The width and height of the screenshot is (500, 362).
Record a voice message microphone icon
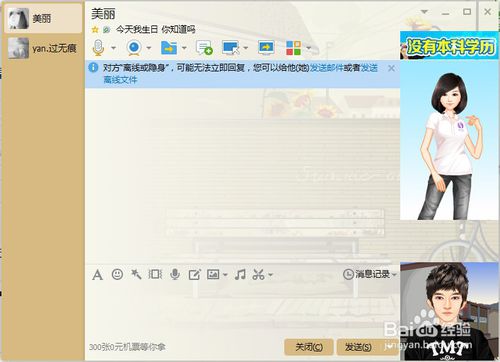[x=175, y=274]
